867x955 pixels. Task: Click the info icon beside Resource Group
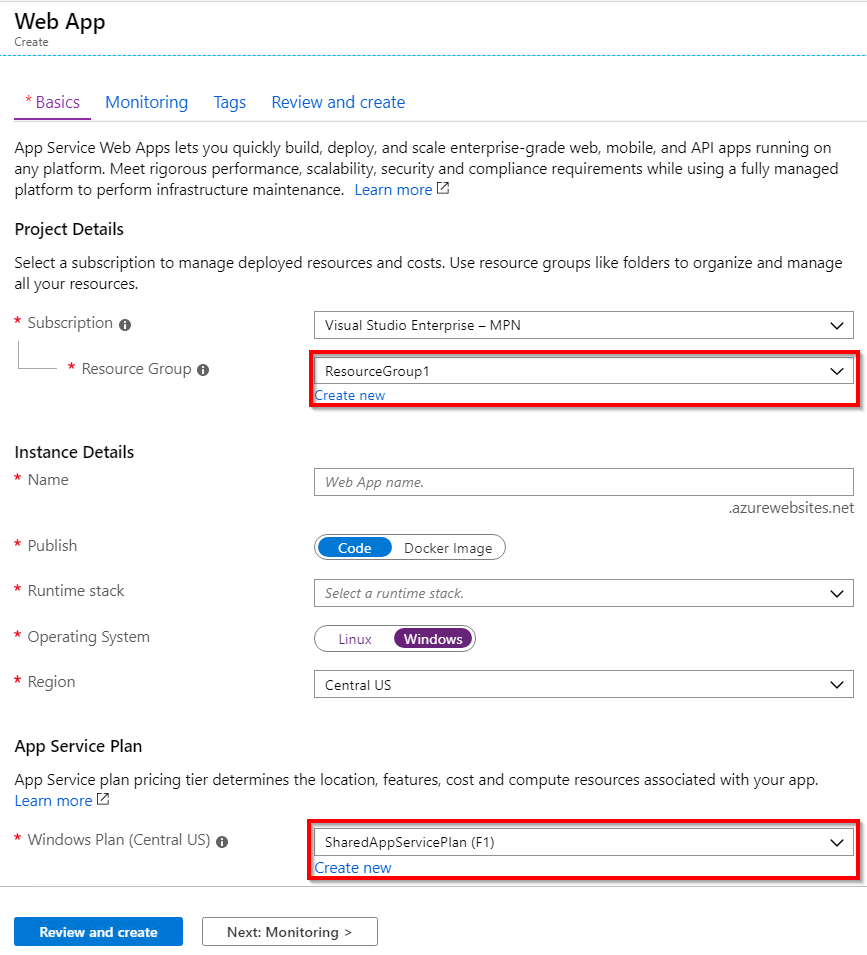(203, 369)
